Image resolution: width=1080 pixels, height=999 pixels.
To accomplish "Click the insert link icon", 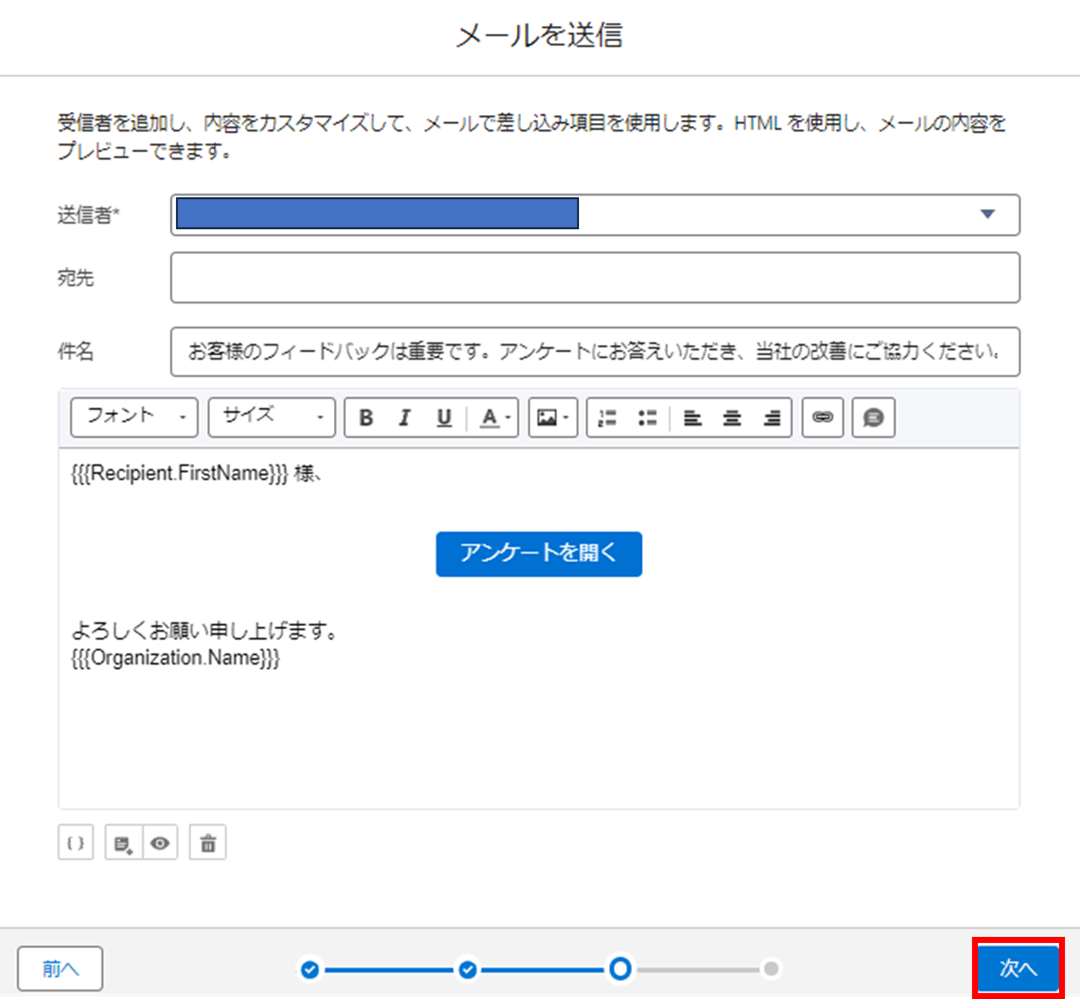I will click(x=823, y=418).
